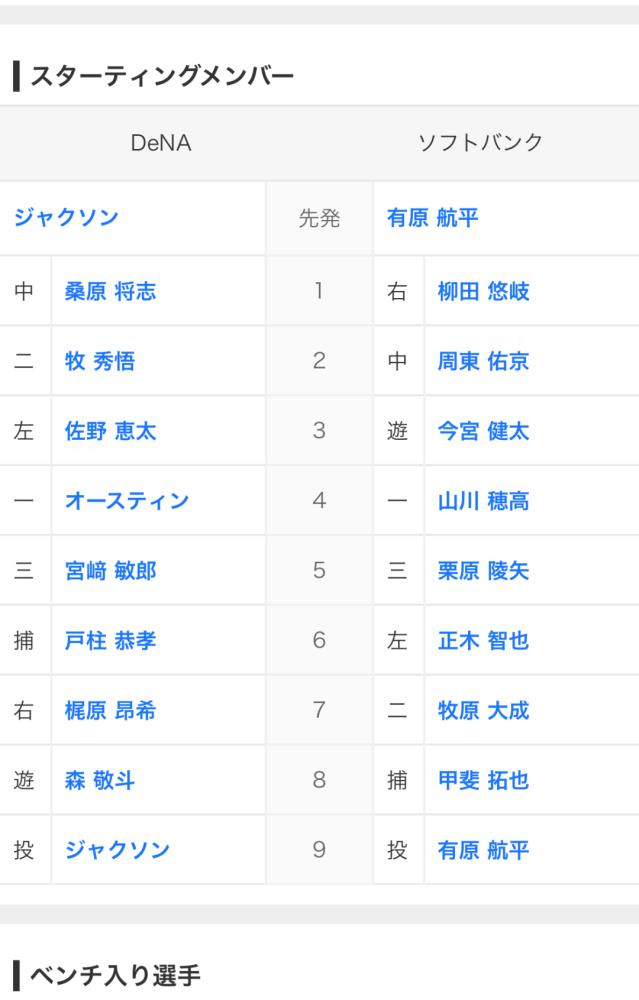Click shortstop 森 敬斗

point(99,780)
